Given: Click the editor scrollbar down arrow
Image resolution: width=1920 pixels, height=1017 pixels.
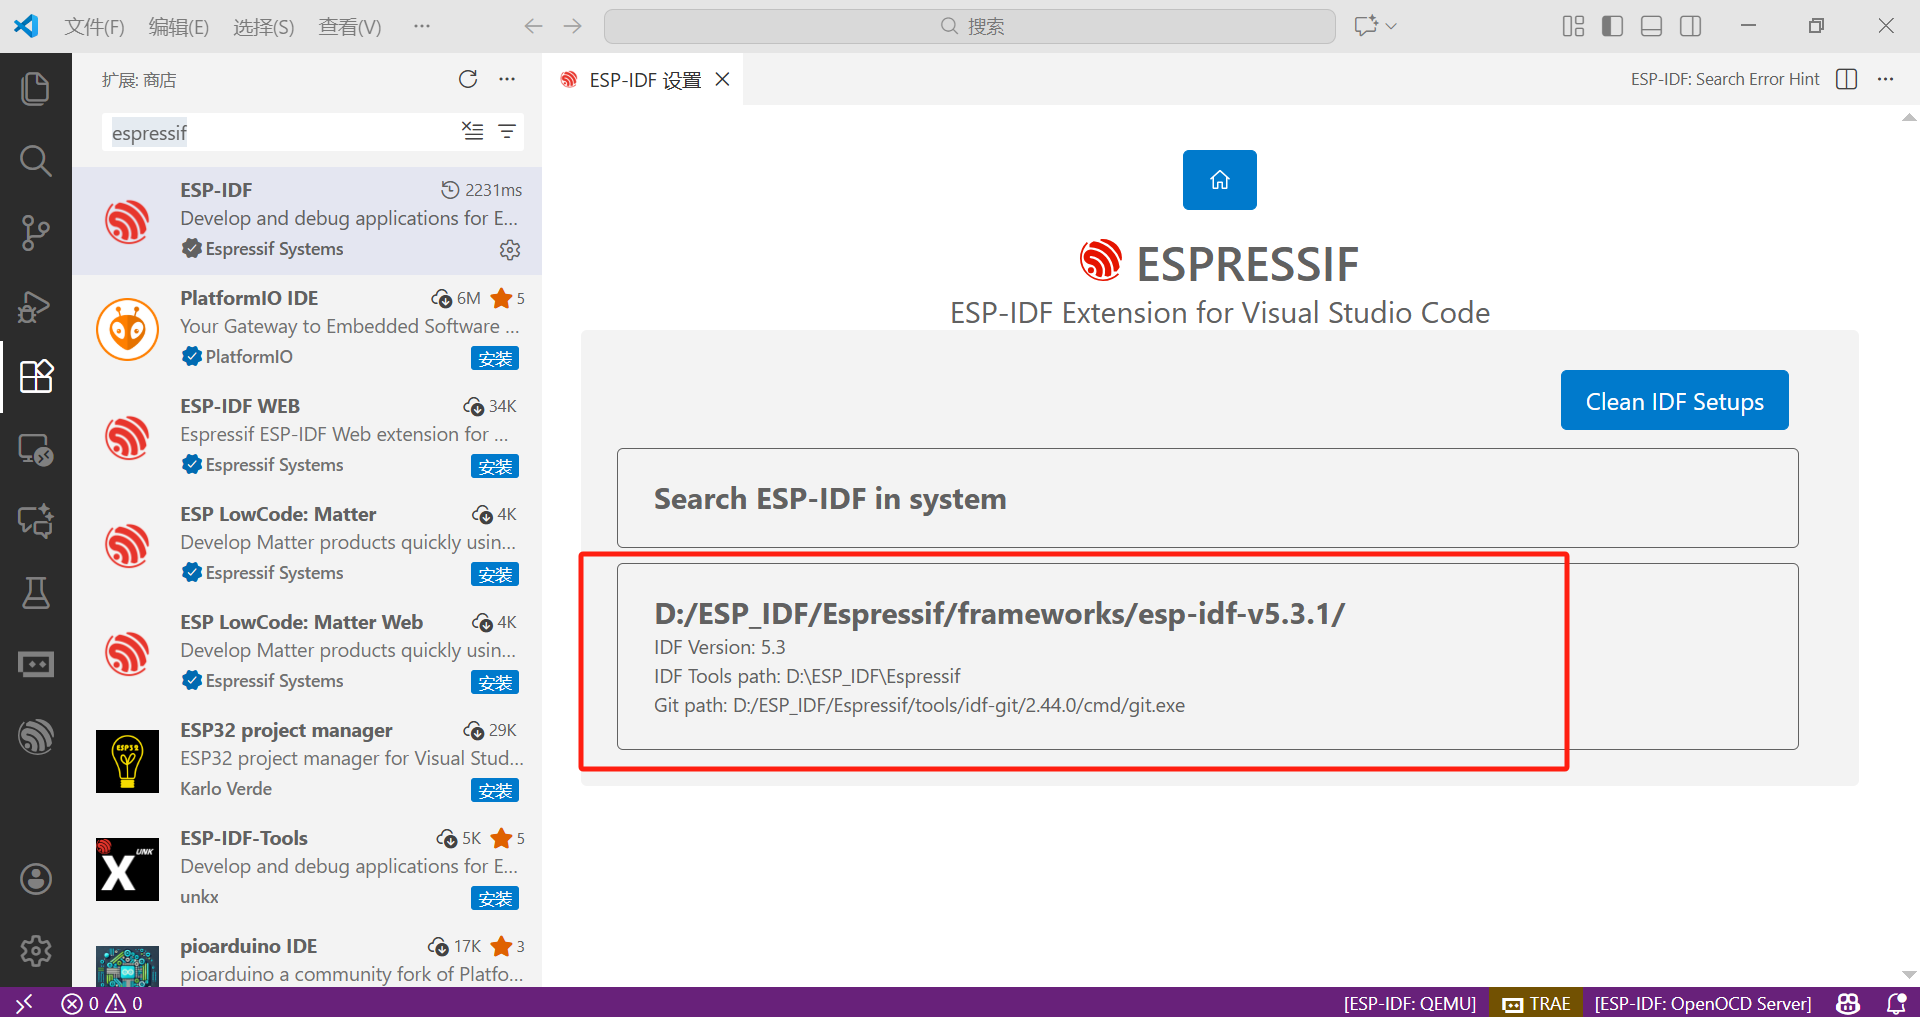Looking at the screenshot, I should click(x=1909, y=974).
